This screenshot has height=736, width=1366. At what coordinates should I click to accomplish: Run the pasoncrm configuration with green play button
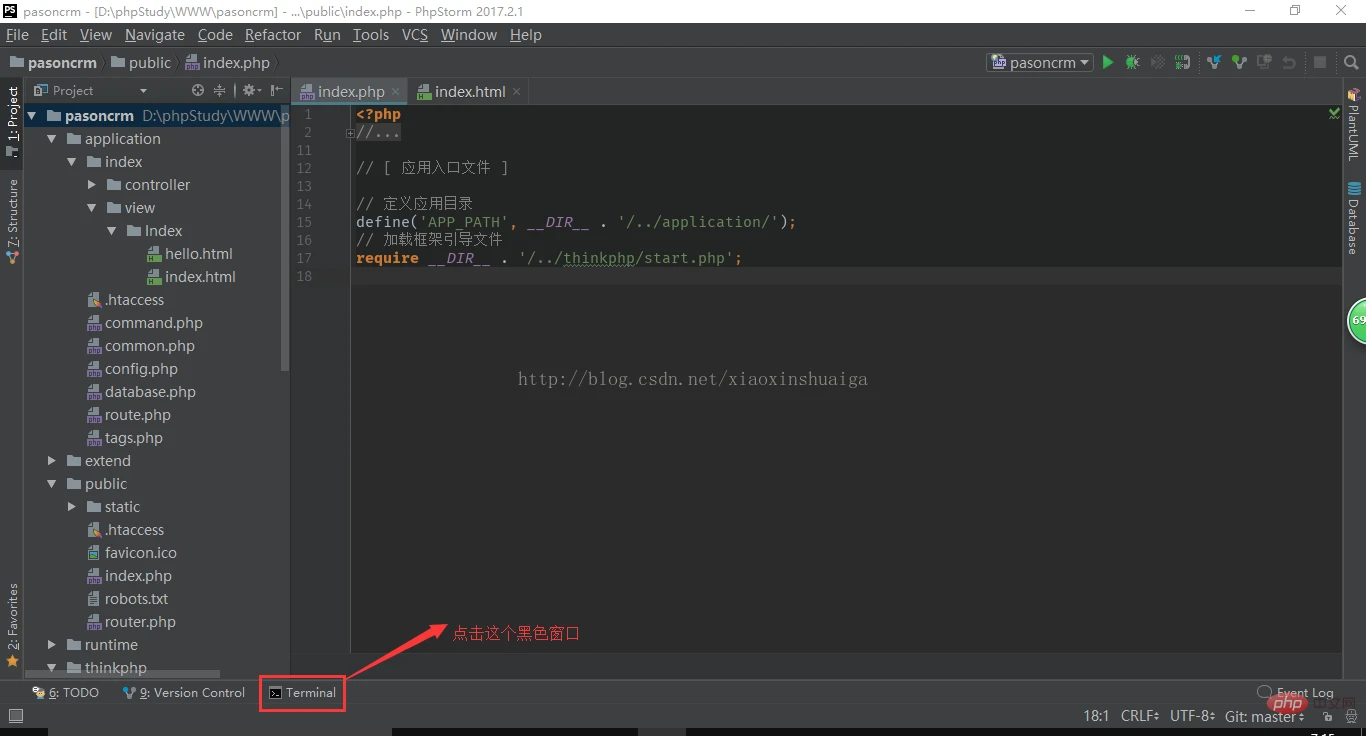1108,62
